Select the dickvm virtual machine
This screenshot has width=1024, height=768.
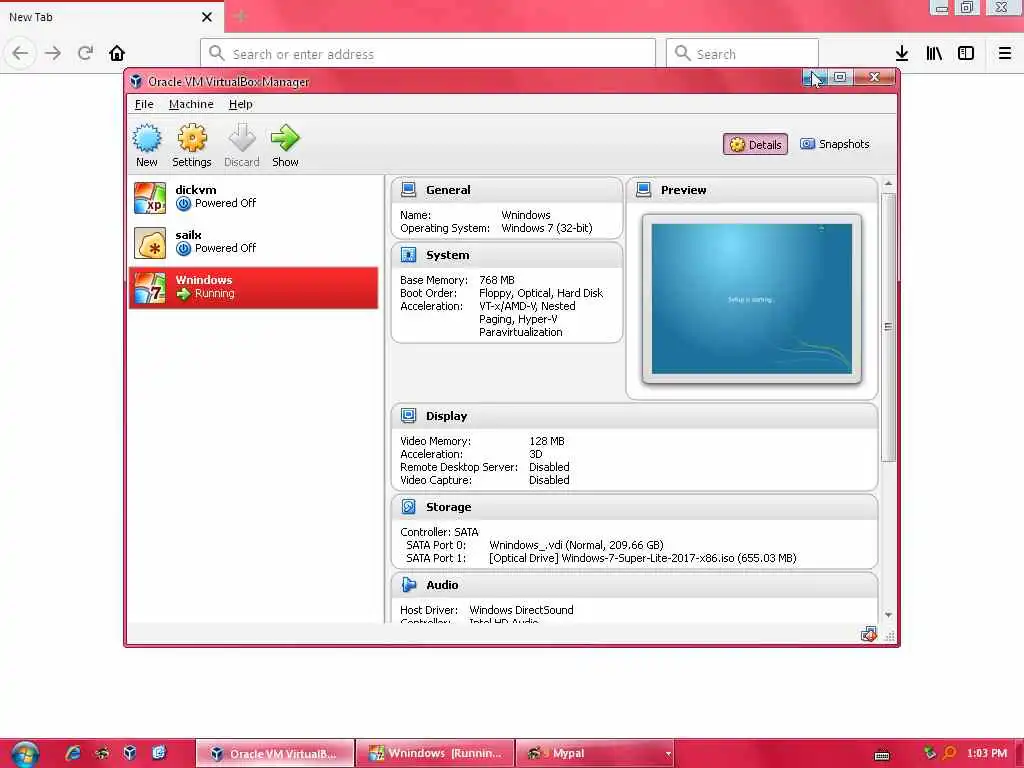[253, 197]
